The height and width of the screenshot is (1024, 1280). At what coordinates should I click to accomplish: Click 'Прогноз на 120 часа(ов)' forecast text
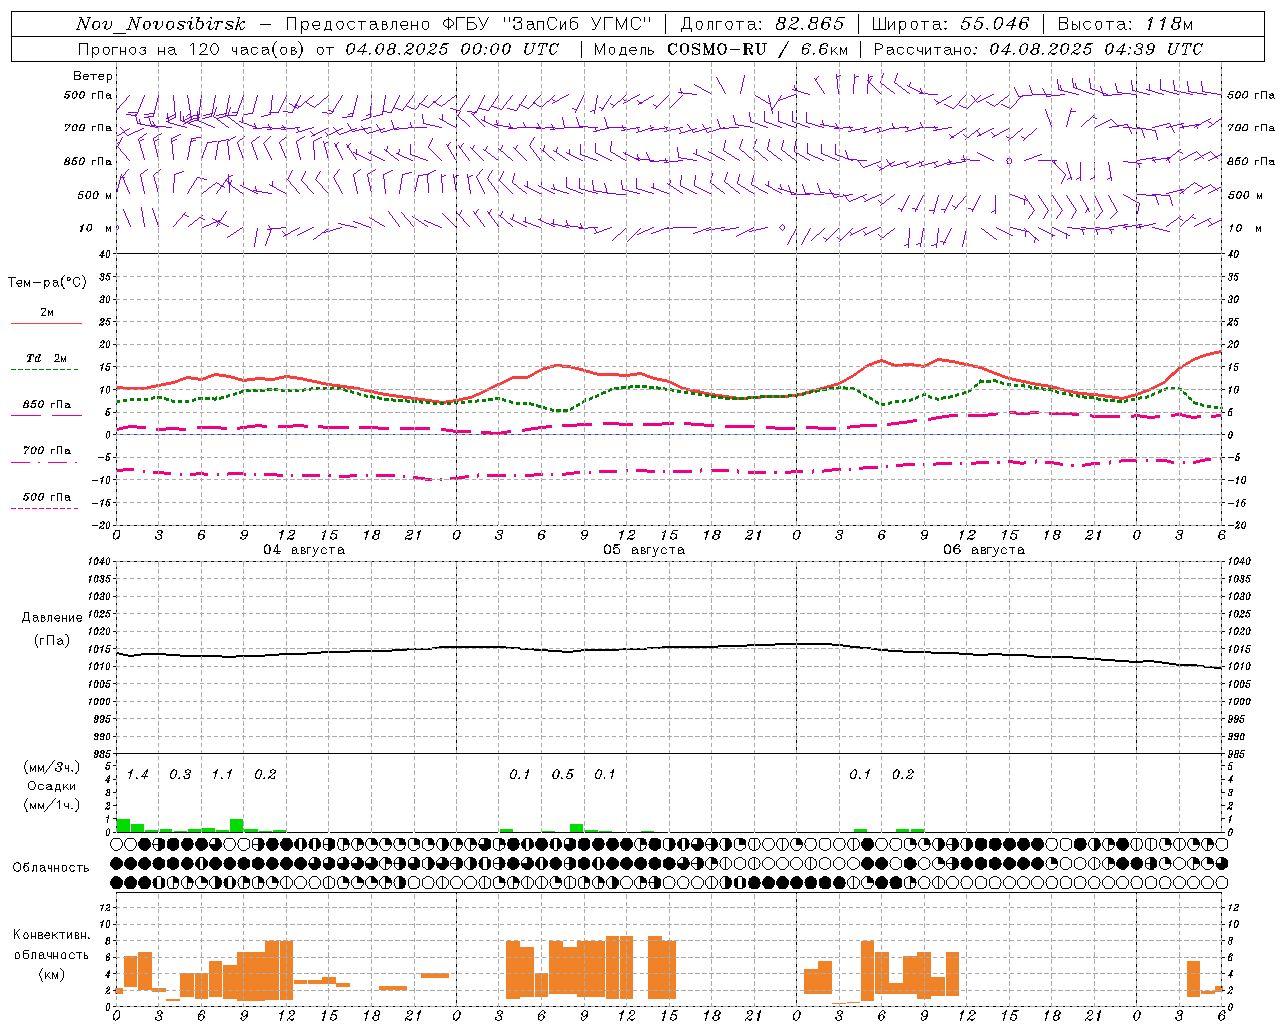pyautogui.click(x=192, y=49)
